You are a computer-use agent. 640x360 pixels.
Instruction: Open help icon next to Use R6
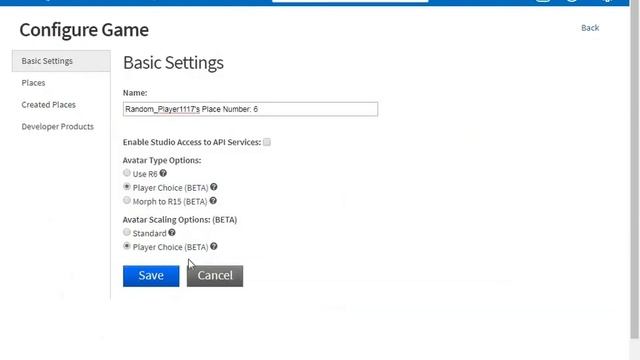(163, 173)
